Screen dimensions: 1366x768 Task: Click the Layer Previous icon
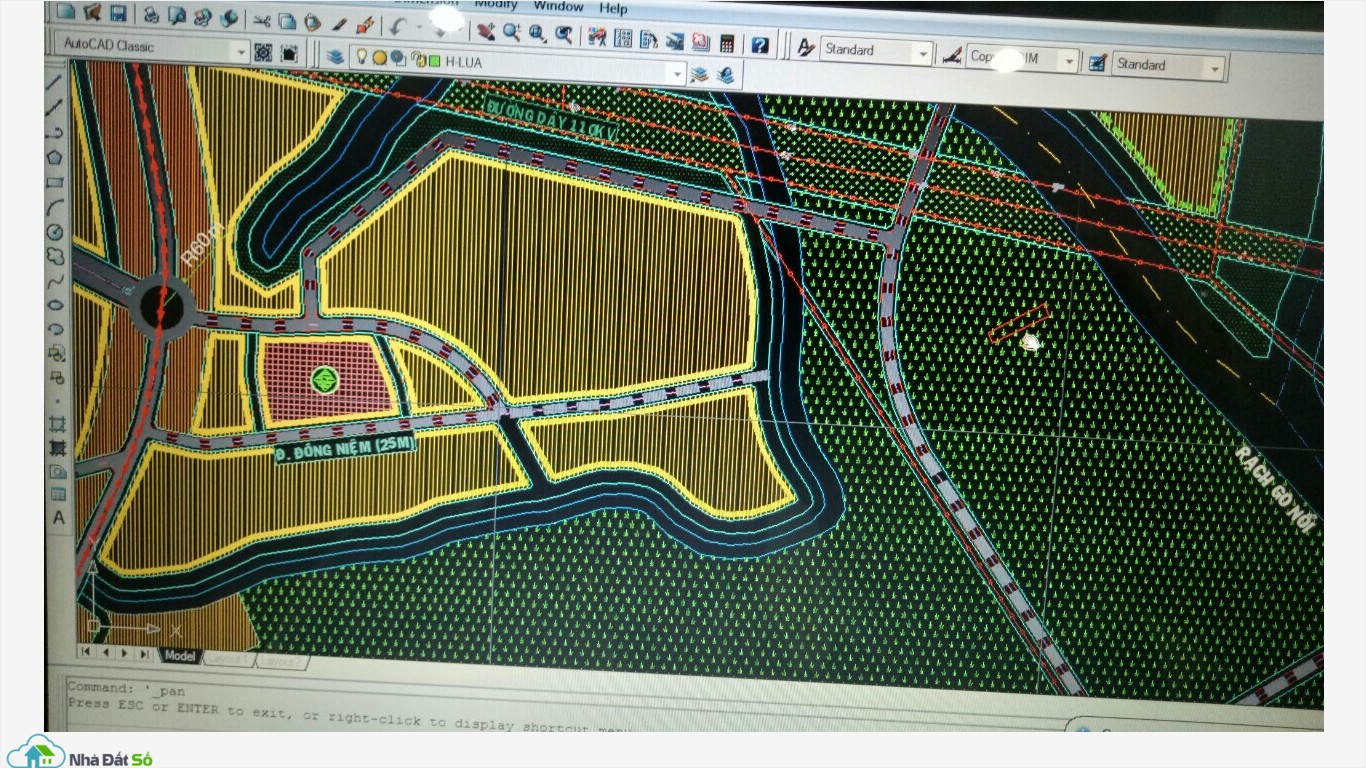pos(725,74)
